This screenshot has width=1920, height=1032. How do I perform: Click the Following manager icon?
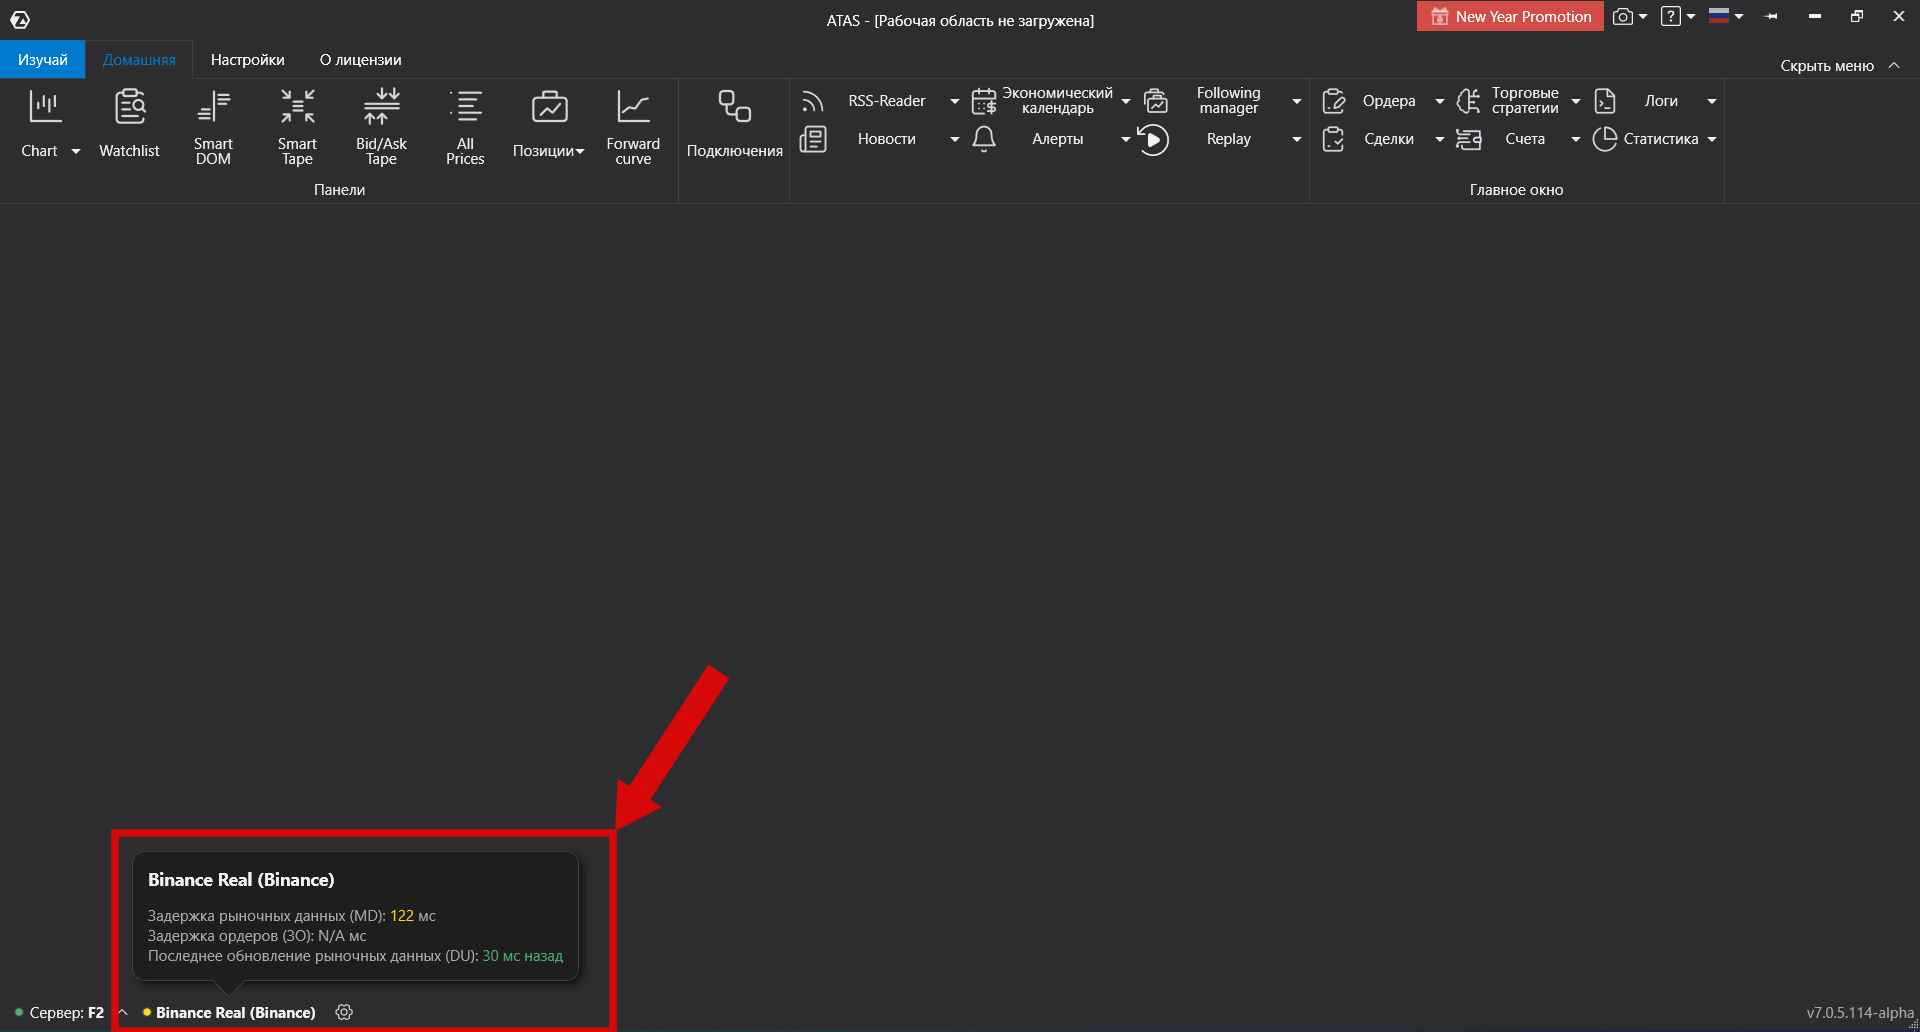1156,101
